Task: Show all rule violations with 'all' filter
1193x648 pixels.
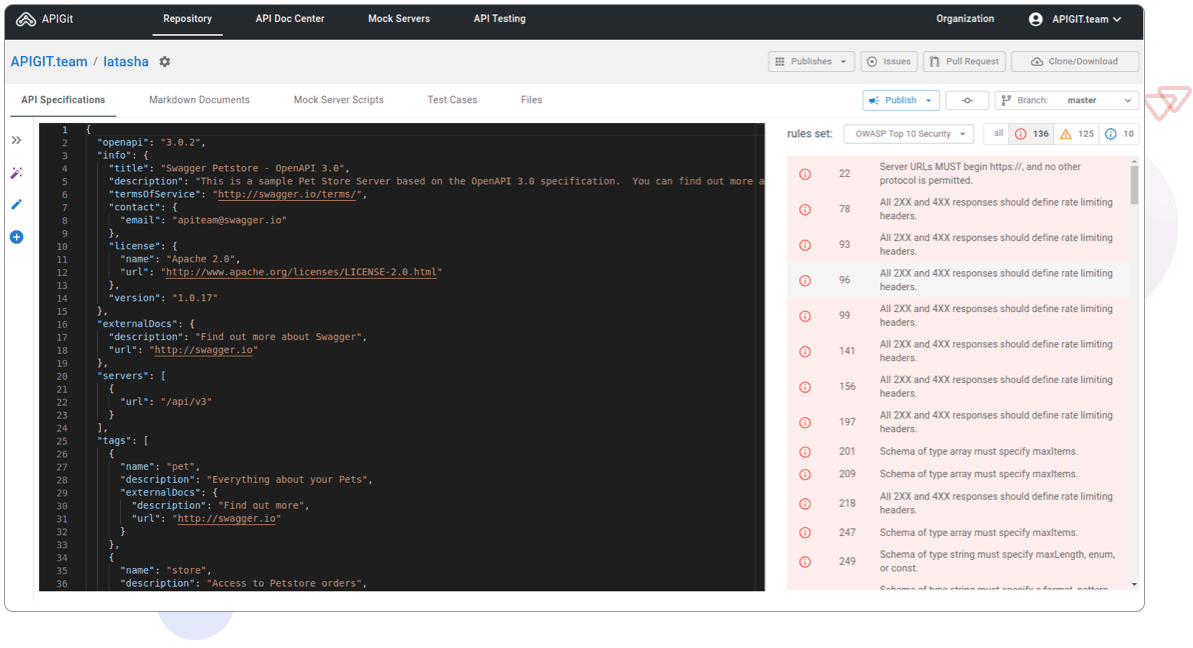Action: click(997, 134)
